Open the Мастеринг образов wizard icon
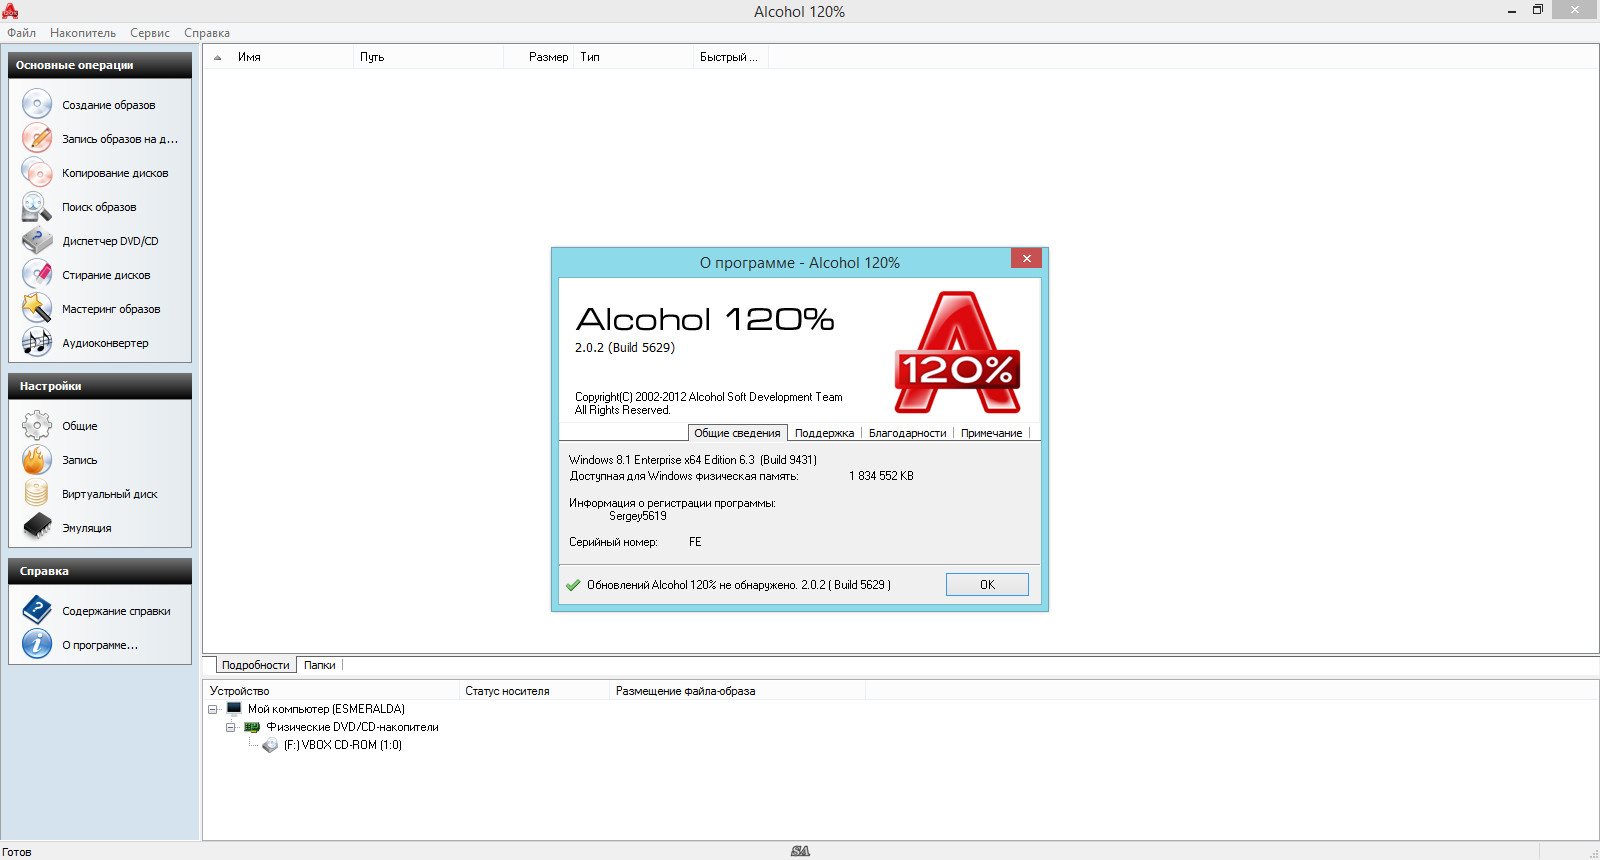 [37, 309]
